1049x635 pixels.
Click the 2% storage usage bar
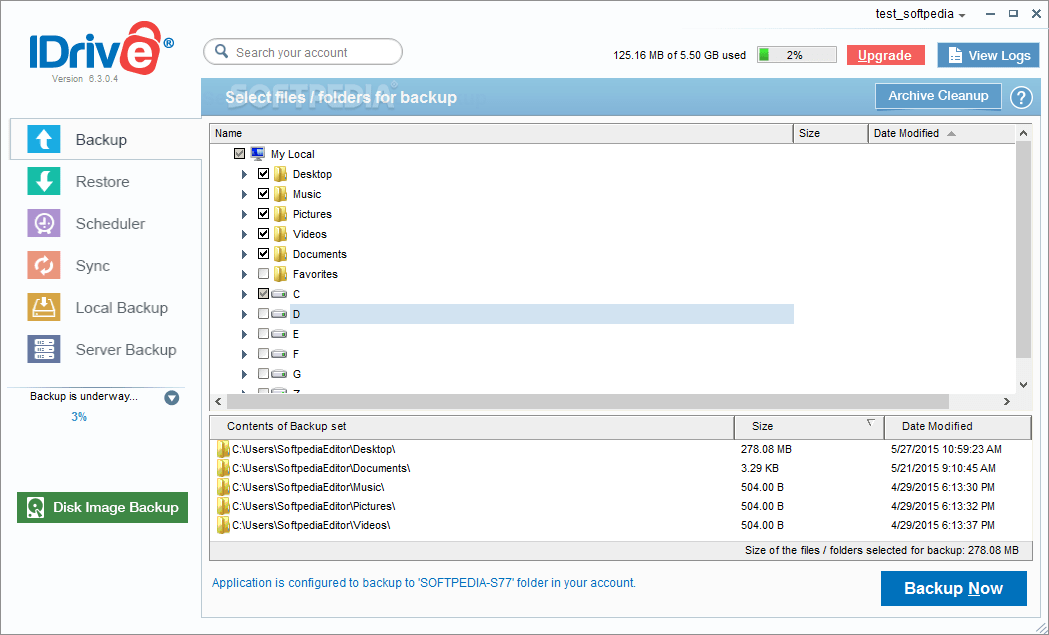797,55
